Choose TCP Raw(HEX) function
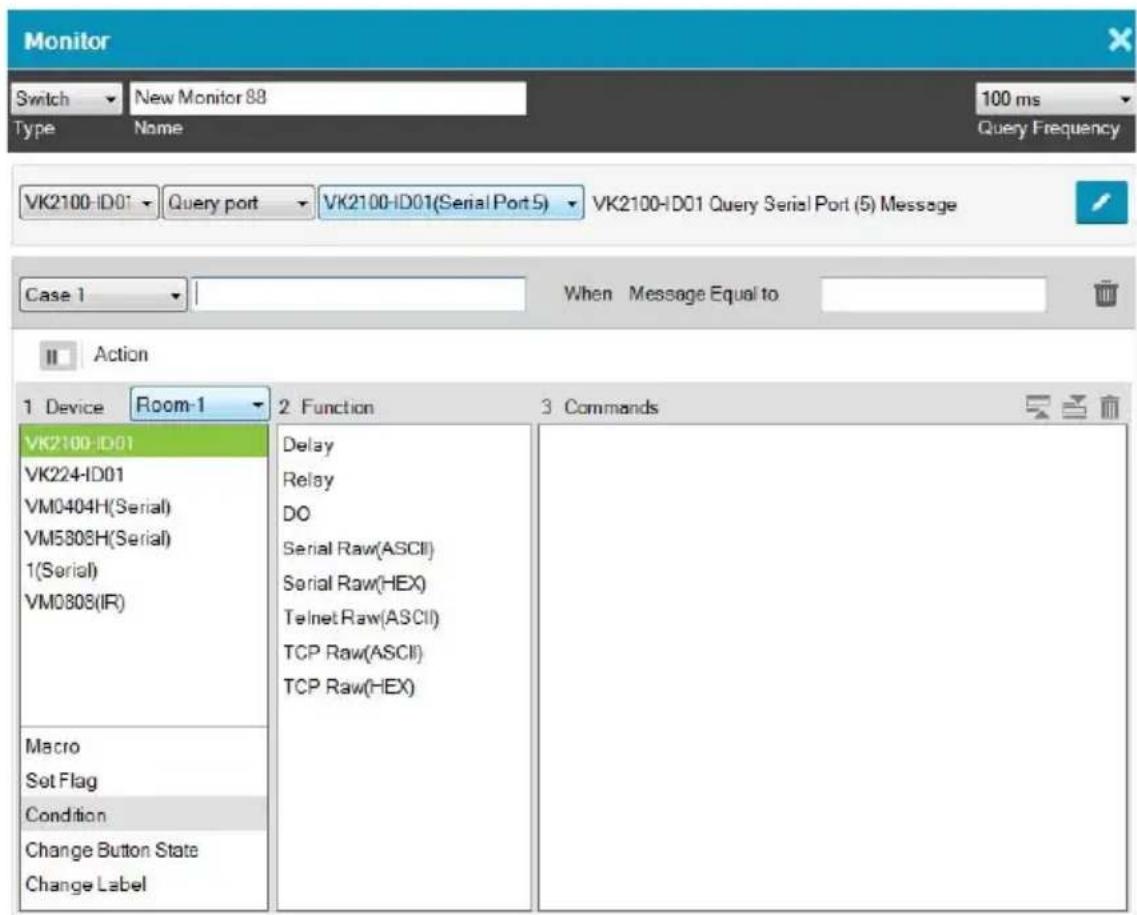Image resolution: width=1137 pixels, height=915 pixels. [x=404, y=687]
